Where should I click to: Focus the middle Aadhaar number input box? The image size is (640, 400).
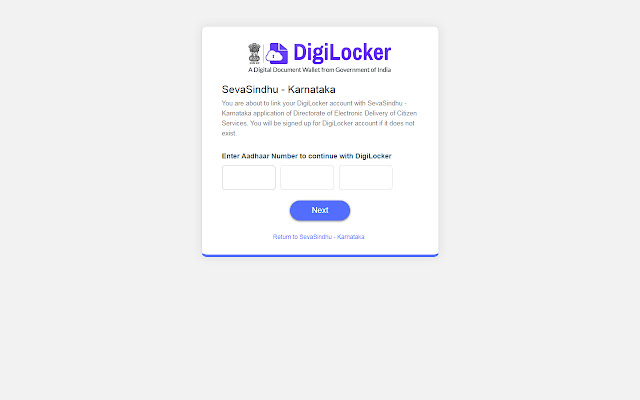(307, 178)
